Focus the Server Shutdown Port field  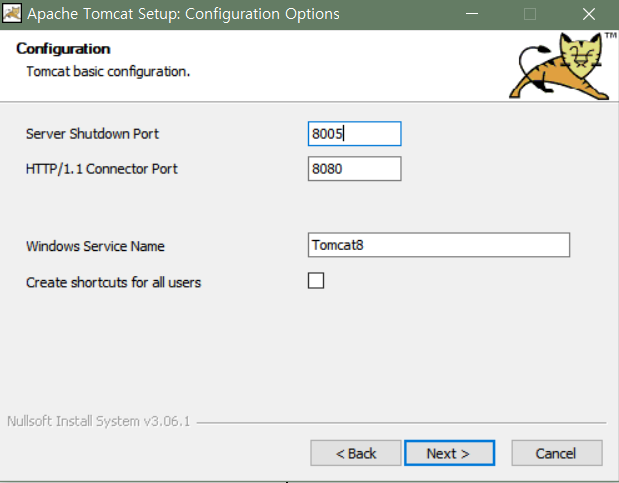coord(355,133)
